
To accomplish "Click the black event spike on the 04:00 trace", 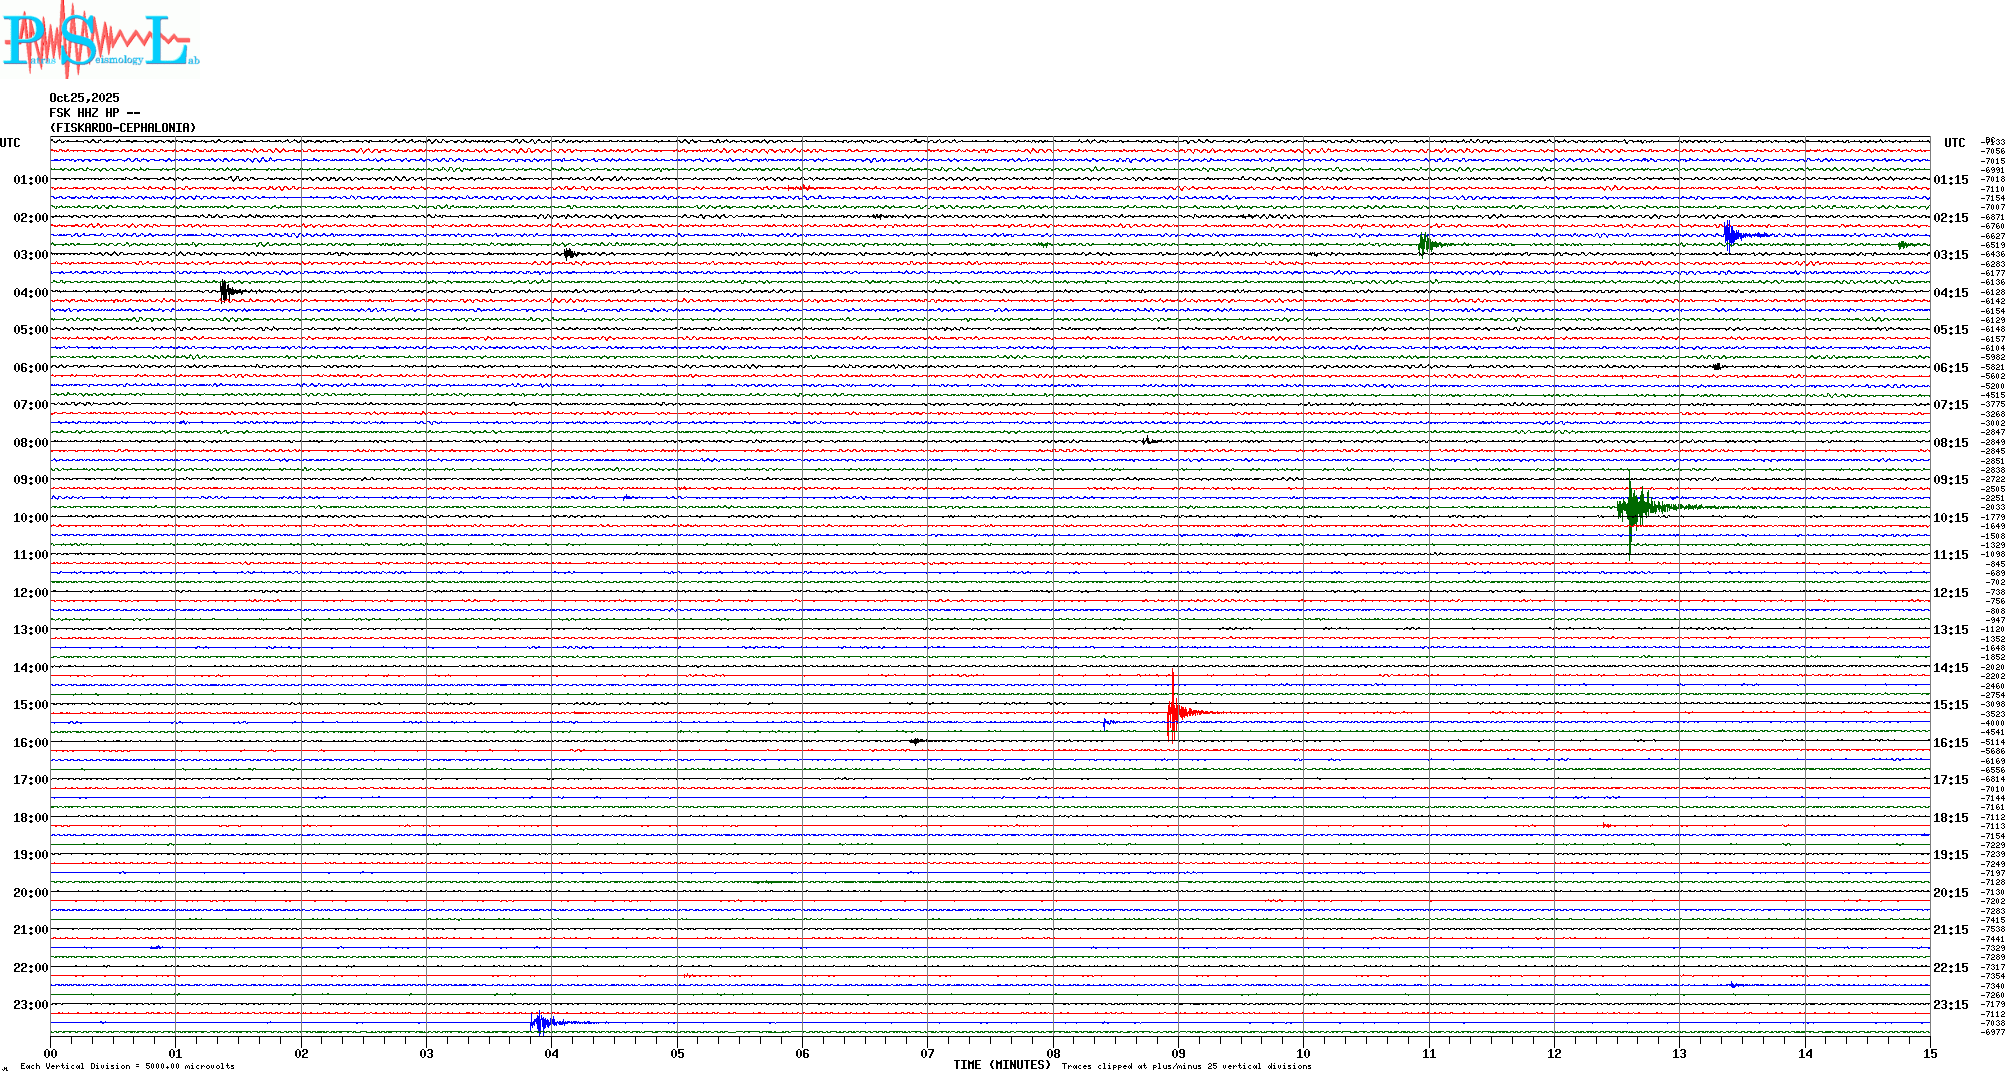I will pyautogui.click(x=225, y=291).
